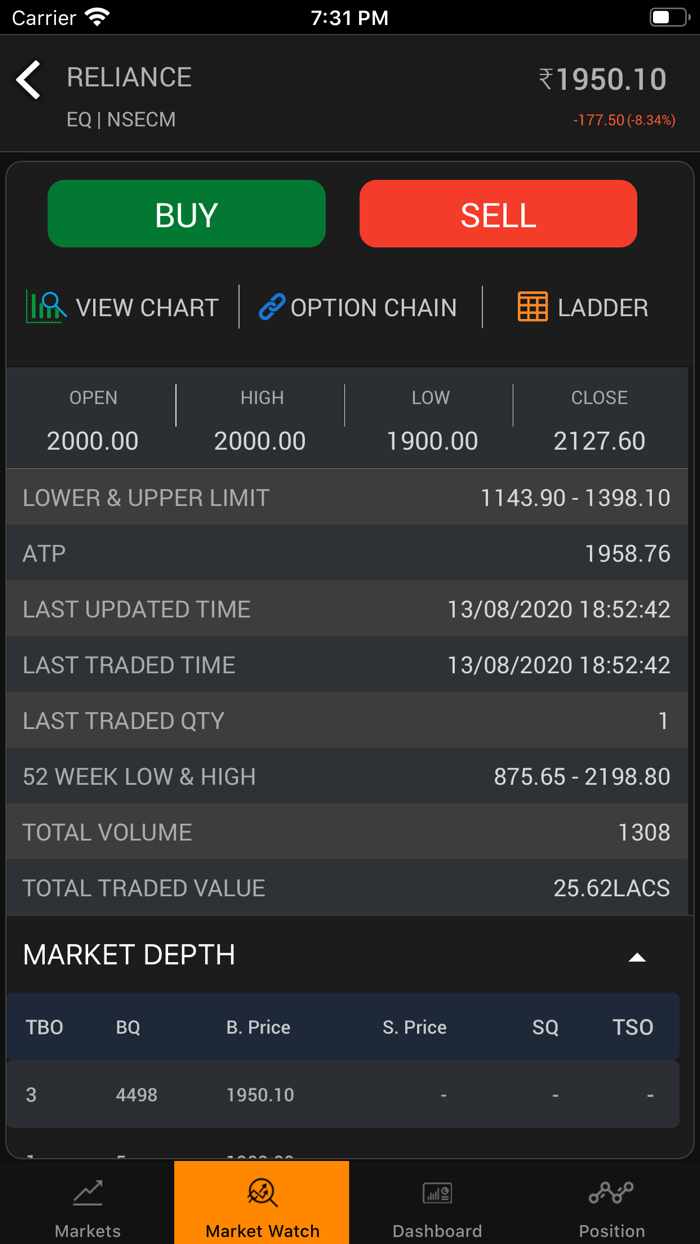Select the Market Watch magnifier icon

coord(261,1192)
